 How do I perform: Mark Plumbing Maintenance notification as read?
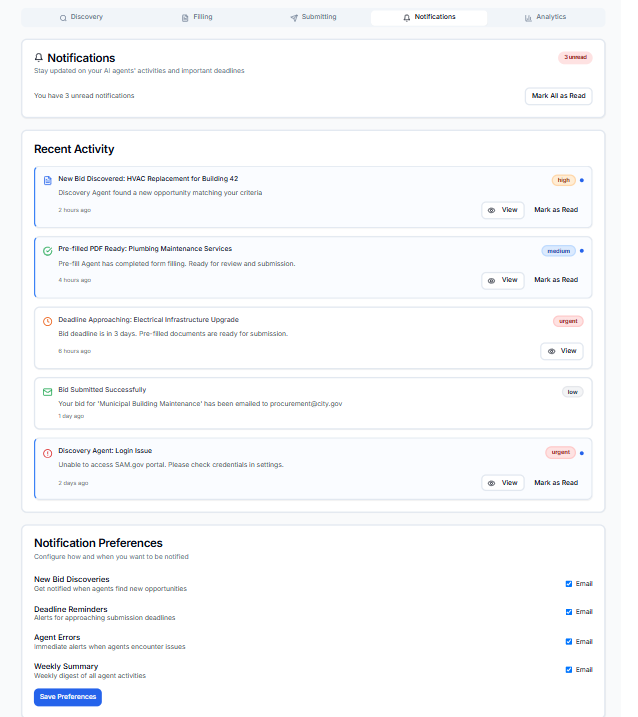[x=556, y=280]
